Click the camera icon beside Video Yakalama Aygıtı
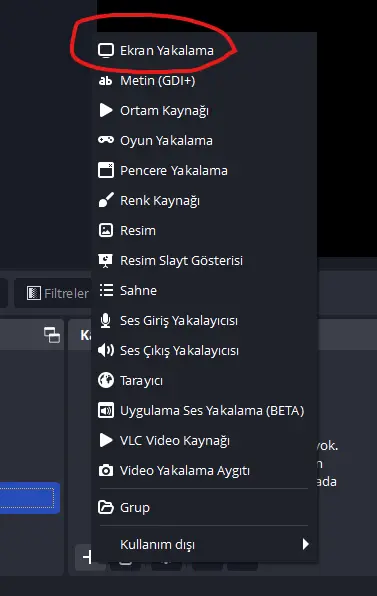The image size is (377, 596). tap(106, 471)
